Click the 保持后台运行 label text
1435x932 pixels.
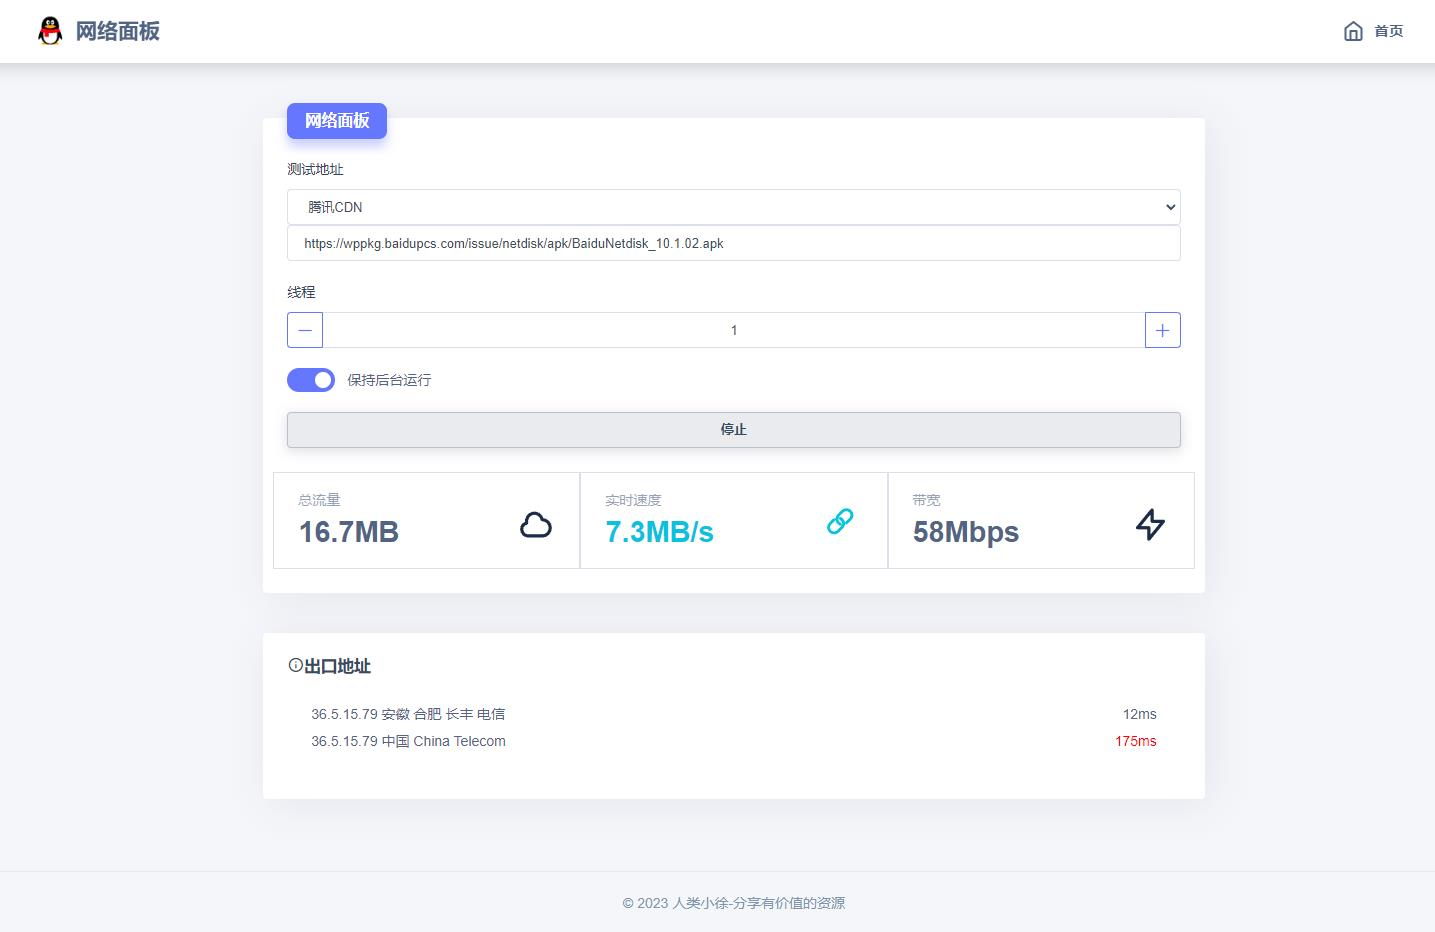click(389, 380)
